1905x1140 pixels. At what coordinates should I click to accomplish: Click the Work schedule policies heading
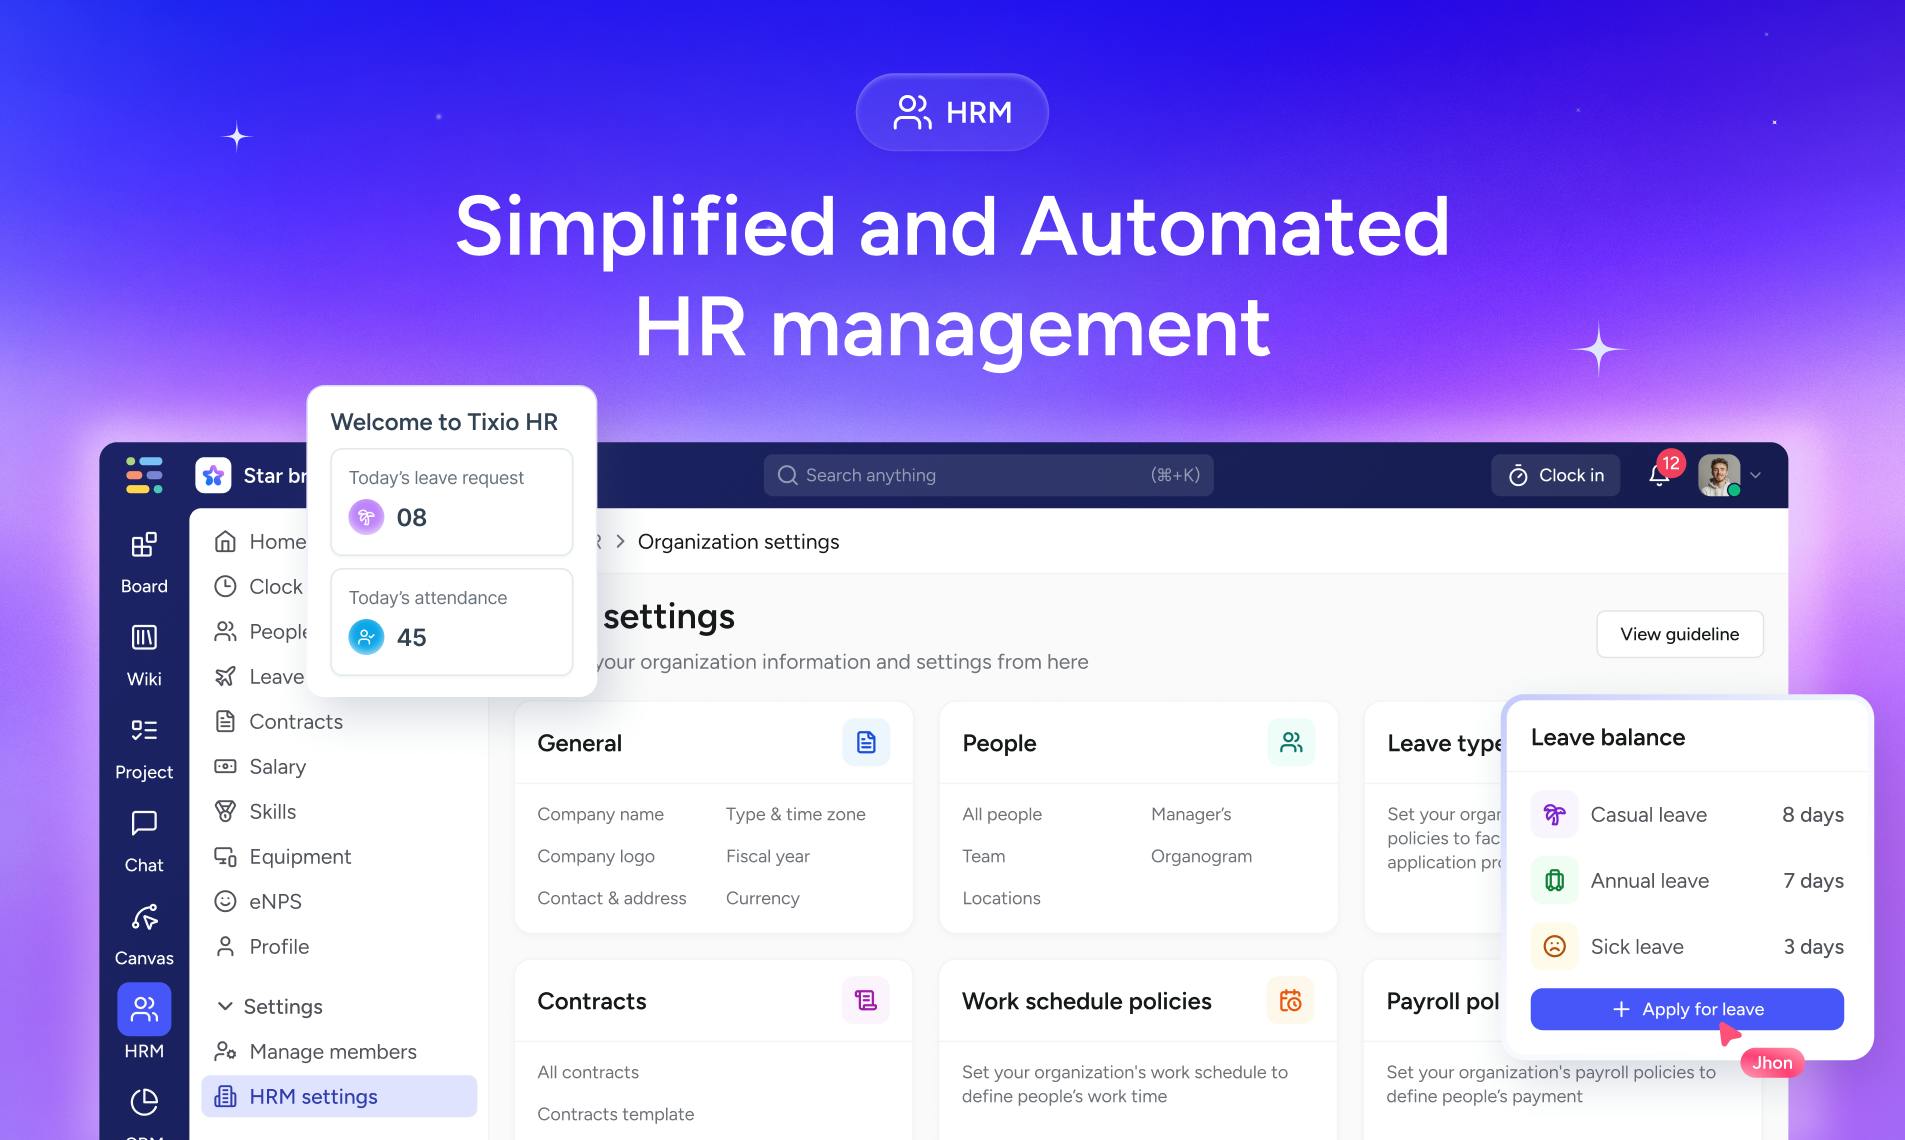1087,1001
